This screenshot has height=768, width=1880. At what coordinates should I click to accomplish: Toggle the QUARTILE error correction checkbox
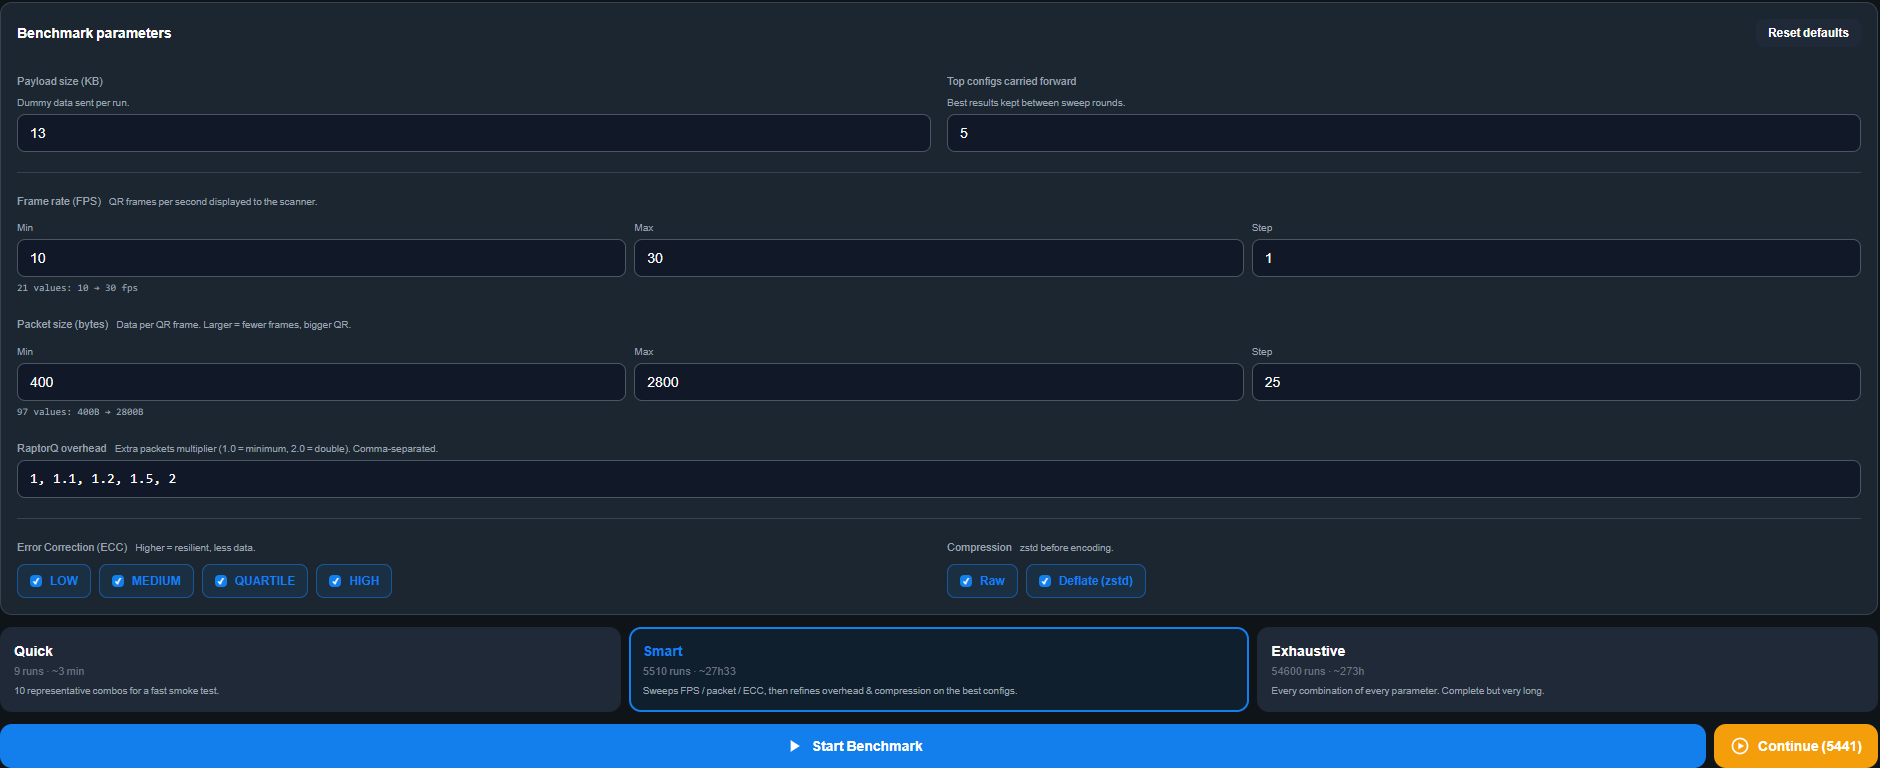[x=221, y=581]
